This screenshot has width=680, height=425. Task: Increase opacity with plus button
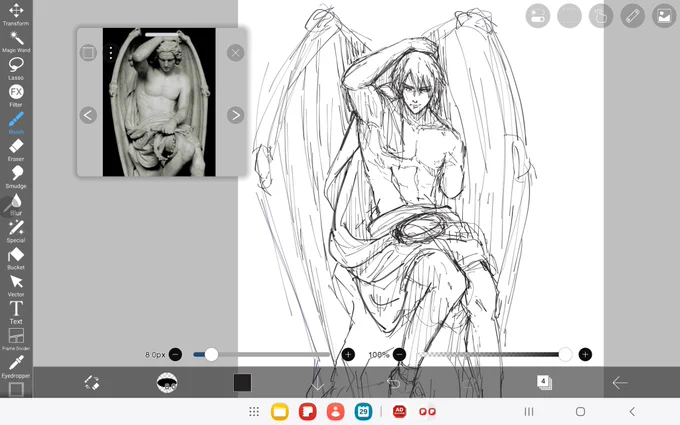585,355
